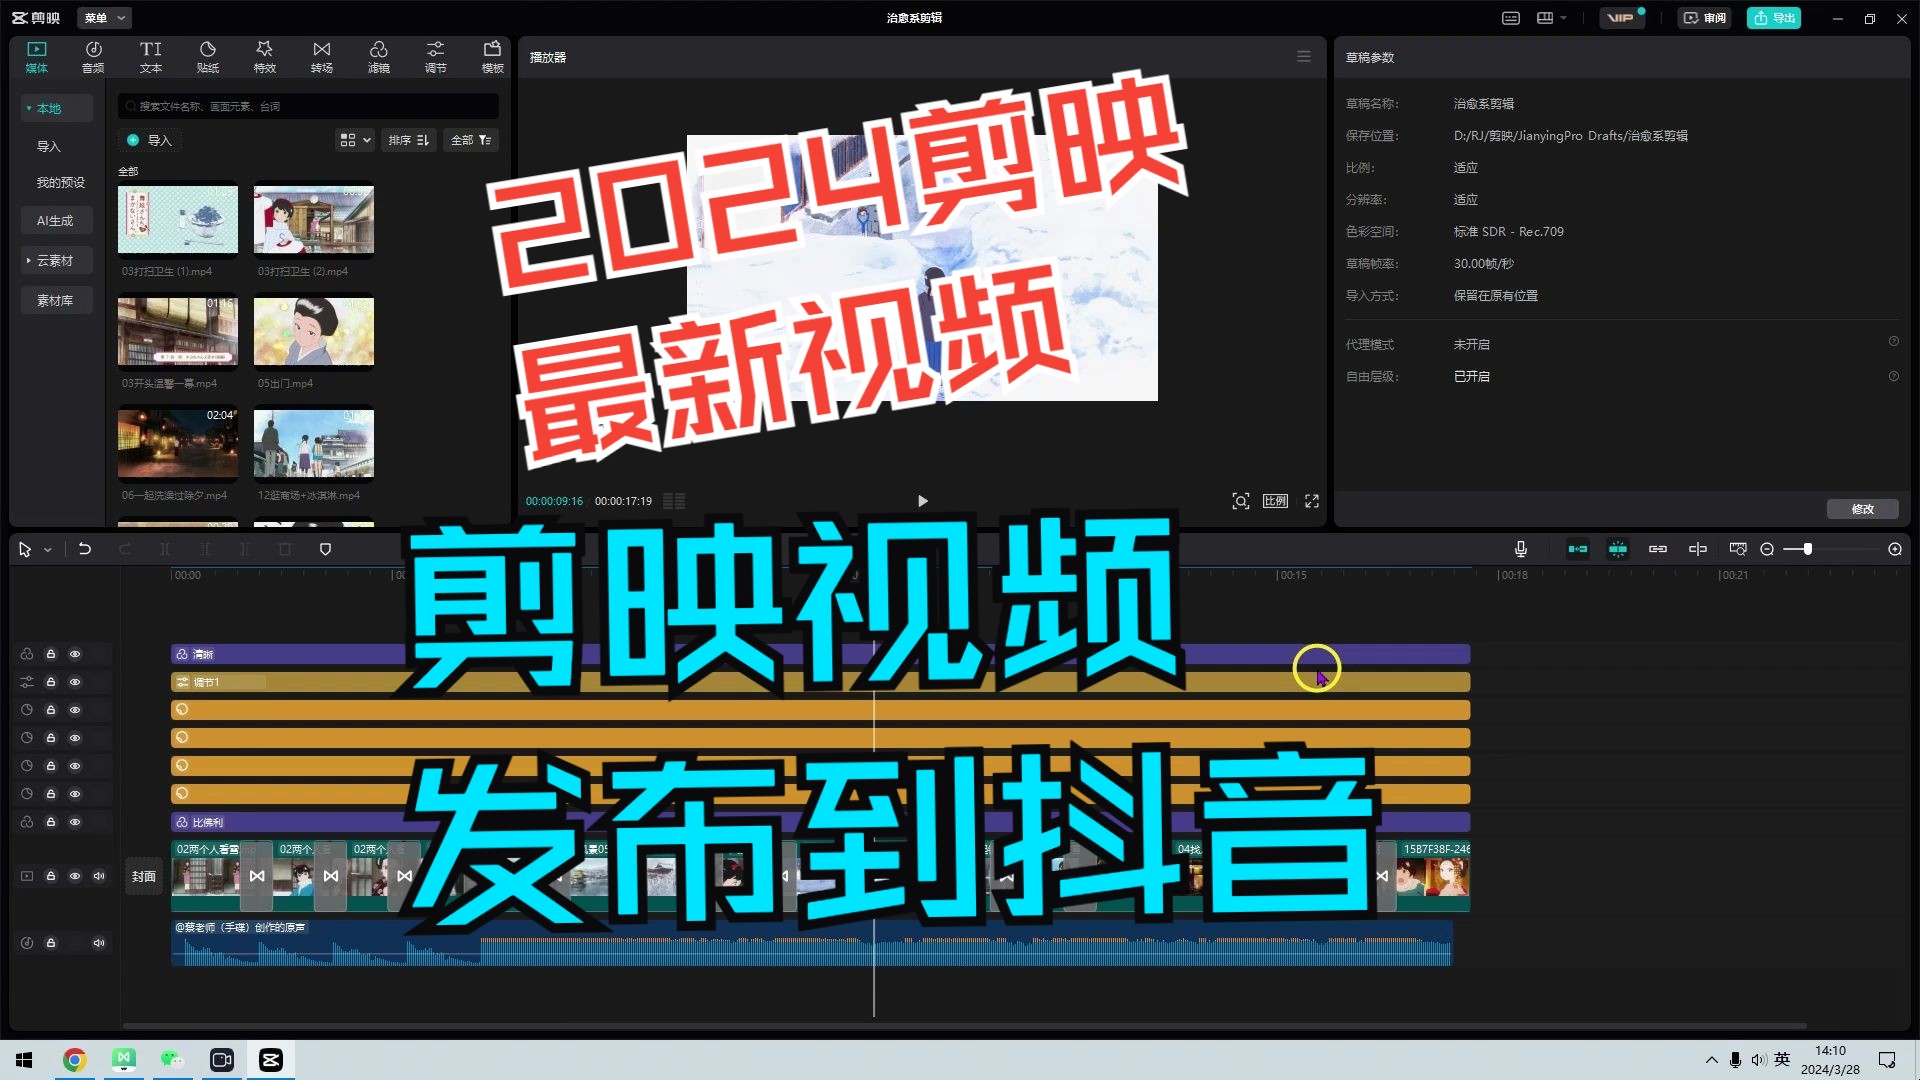This screenshot has width=1920, height=1080.
Task: Click the microphone record voiceover icon
Action: click(1520, 549)
